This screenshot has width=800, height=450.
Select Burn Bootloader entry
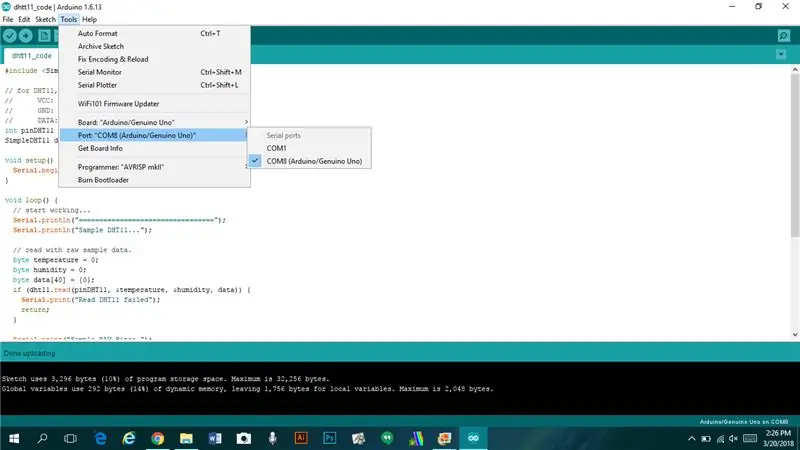coord(154,180)
